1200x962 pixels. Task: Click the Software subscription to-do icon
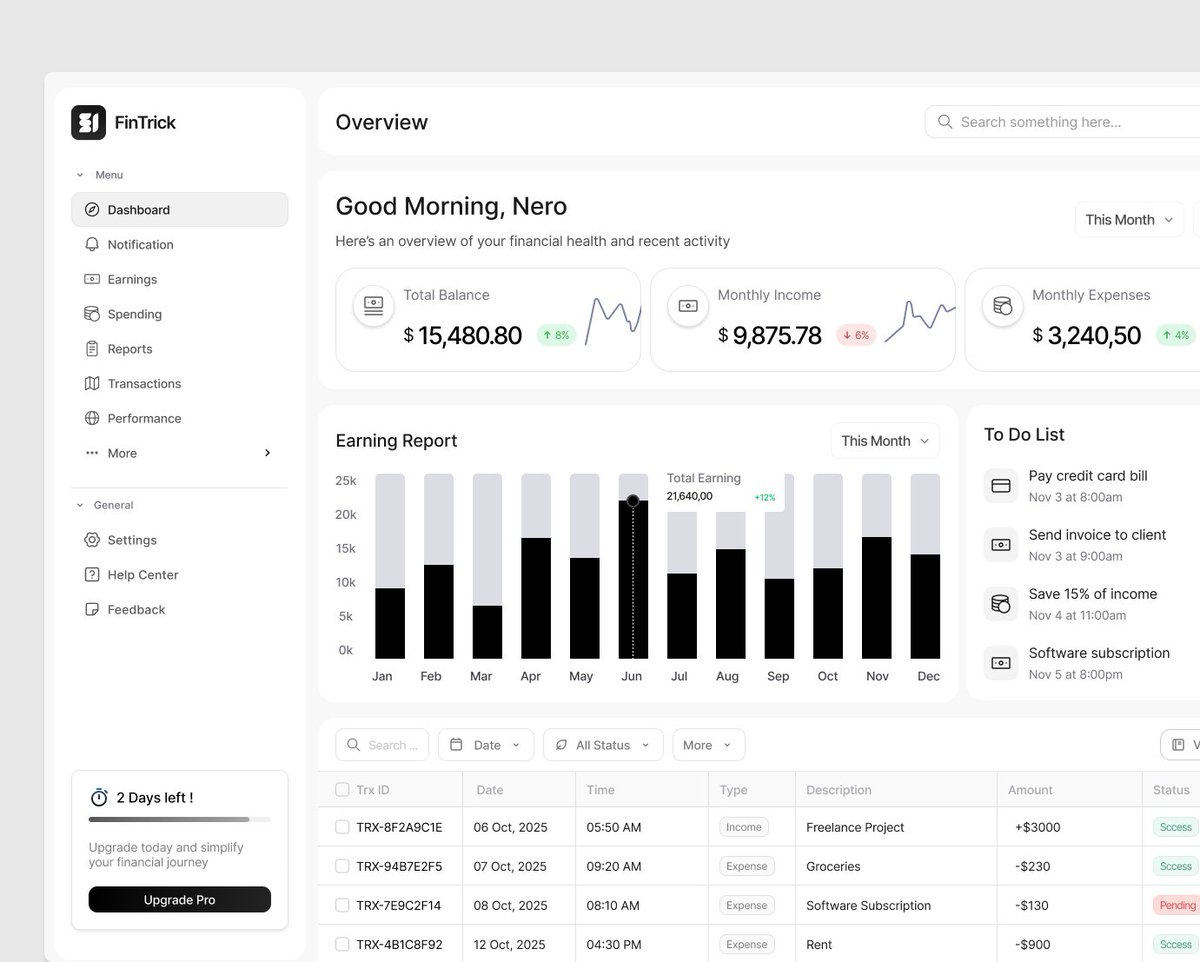pyautogui.click(x=1001, y=663)
